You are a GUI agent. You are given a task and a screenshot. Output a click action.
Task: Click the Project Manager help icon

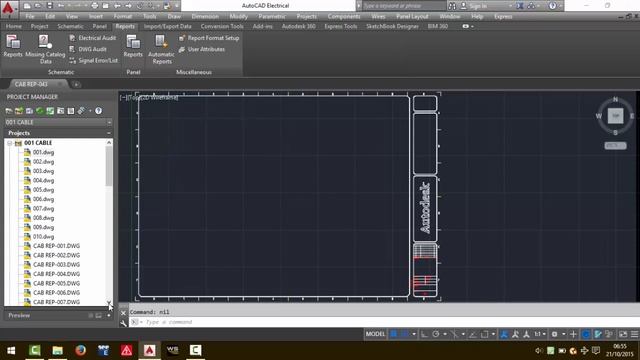tap(98, 111)
